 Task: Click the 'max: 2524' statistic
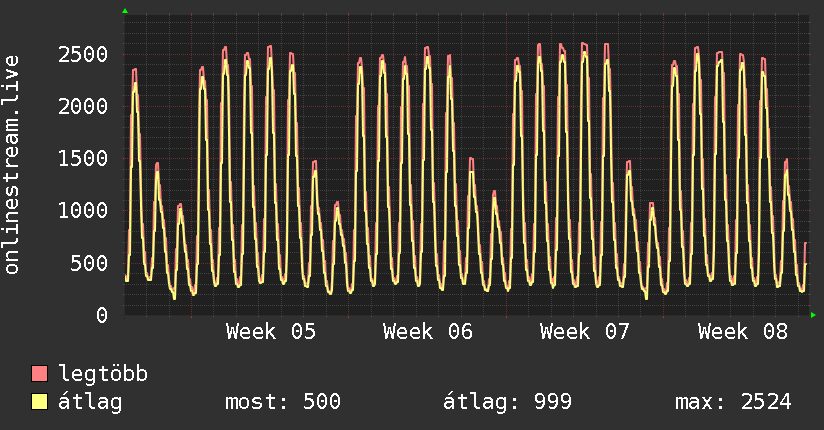click(x=734, y=402)
